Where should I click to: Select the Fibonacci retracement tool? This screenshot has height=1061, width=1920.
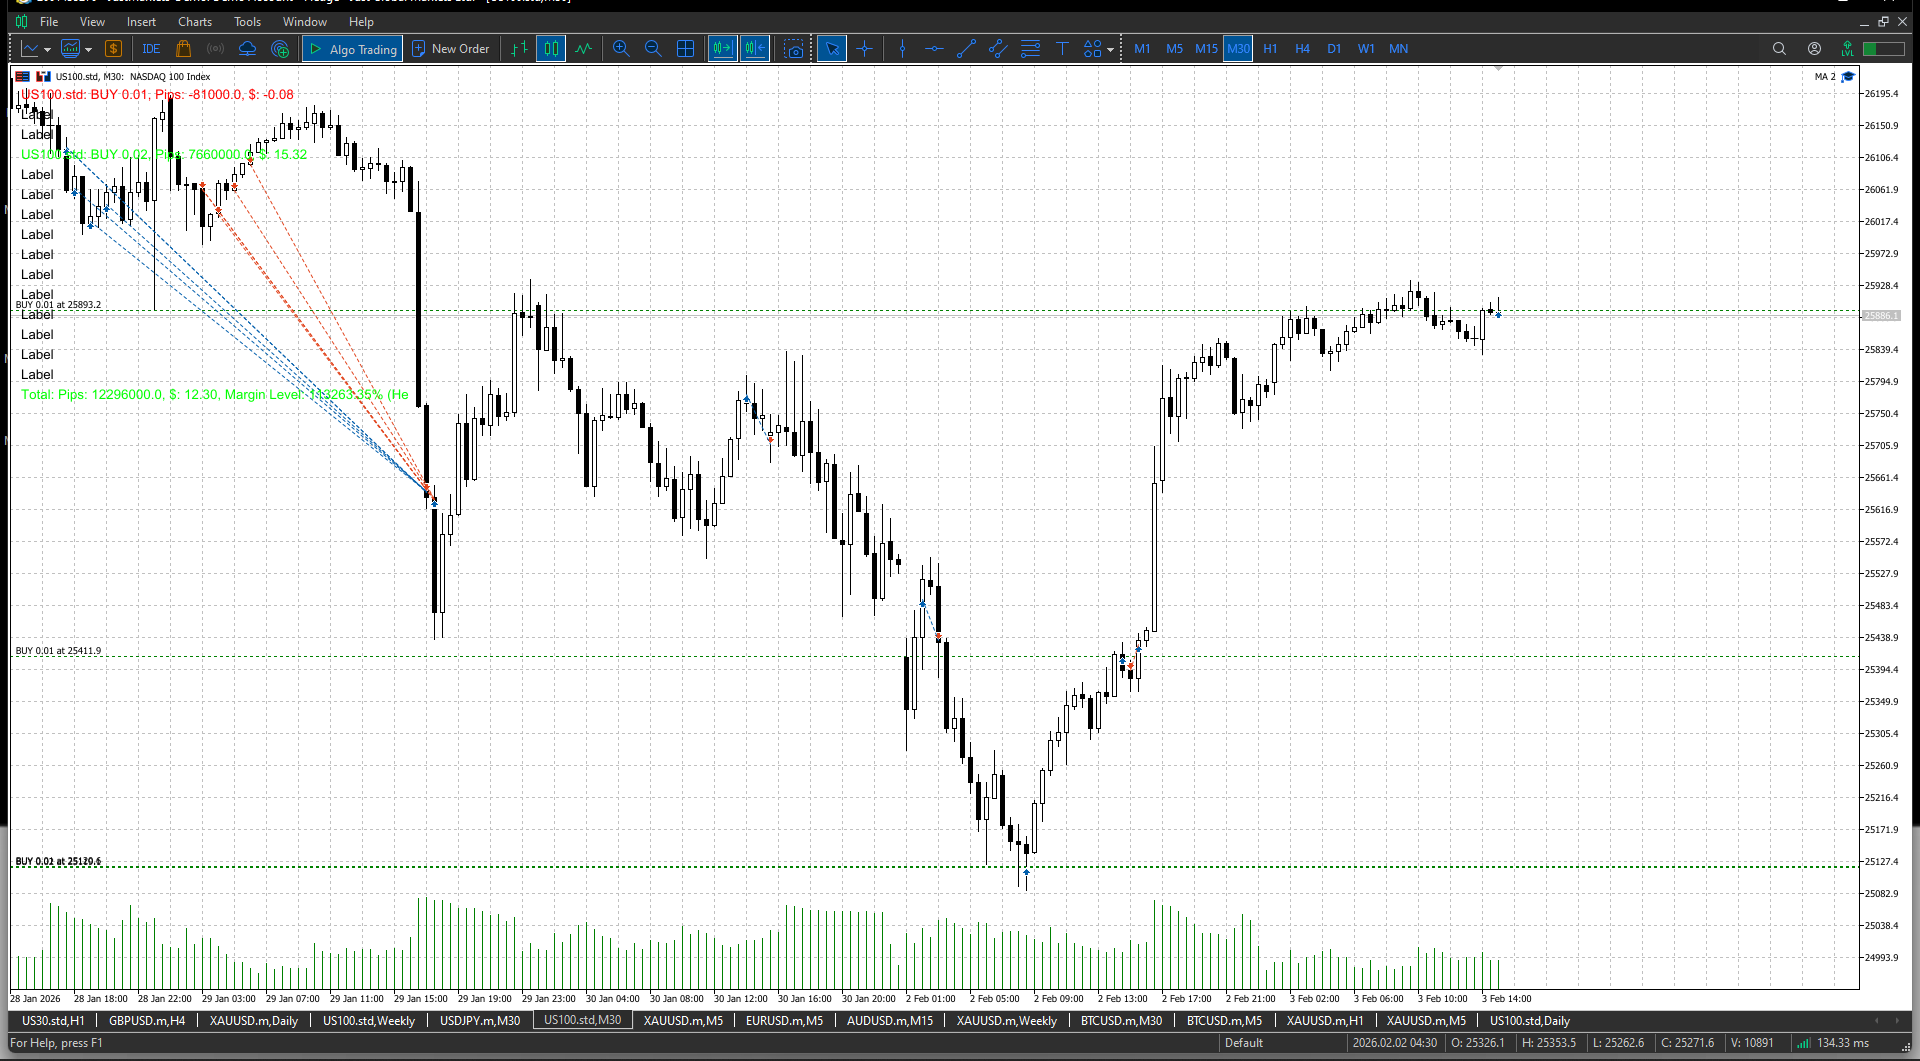pos(1030,49)
